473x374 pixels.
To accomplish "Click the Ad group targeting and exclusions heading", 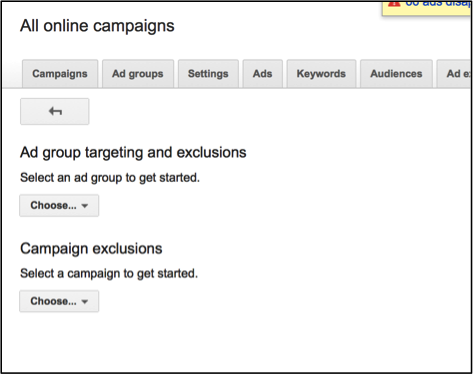I will [133, 153].
